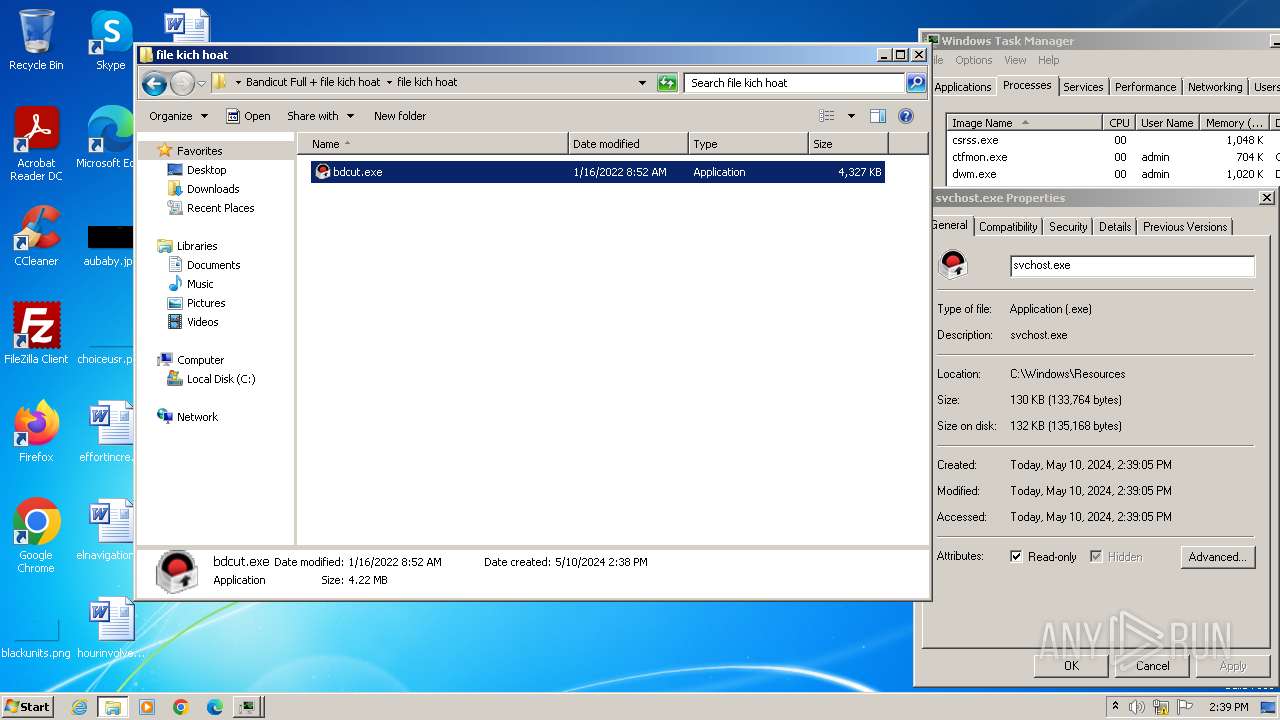
Task: Click the Edge taskbar icon
Action: pyautogui.click(x=214, y=707)
